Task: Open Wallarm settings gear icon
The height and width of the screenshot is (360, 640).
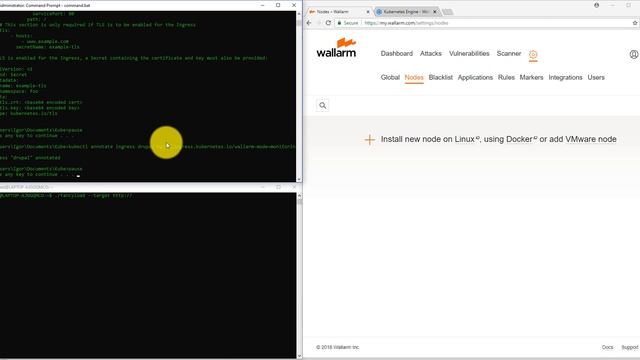Action: (533, 54)
